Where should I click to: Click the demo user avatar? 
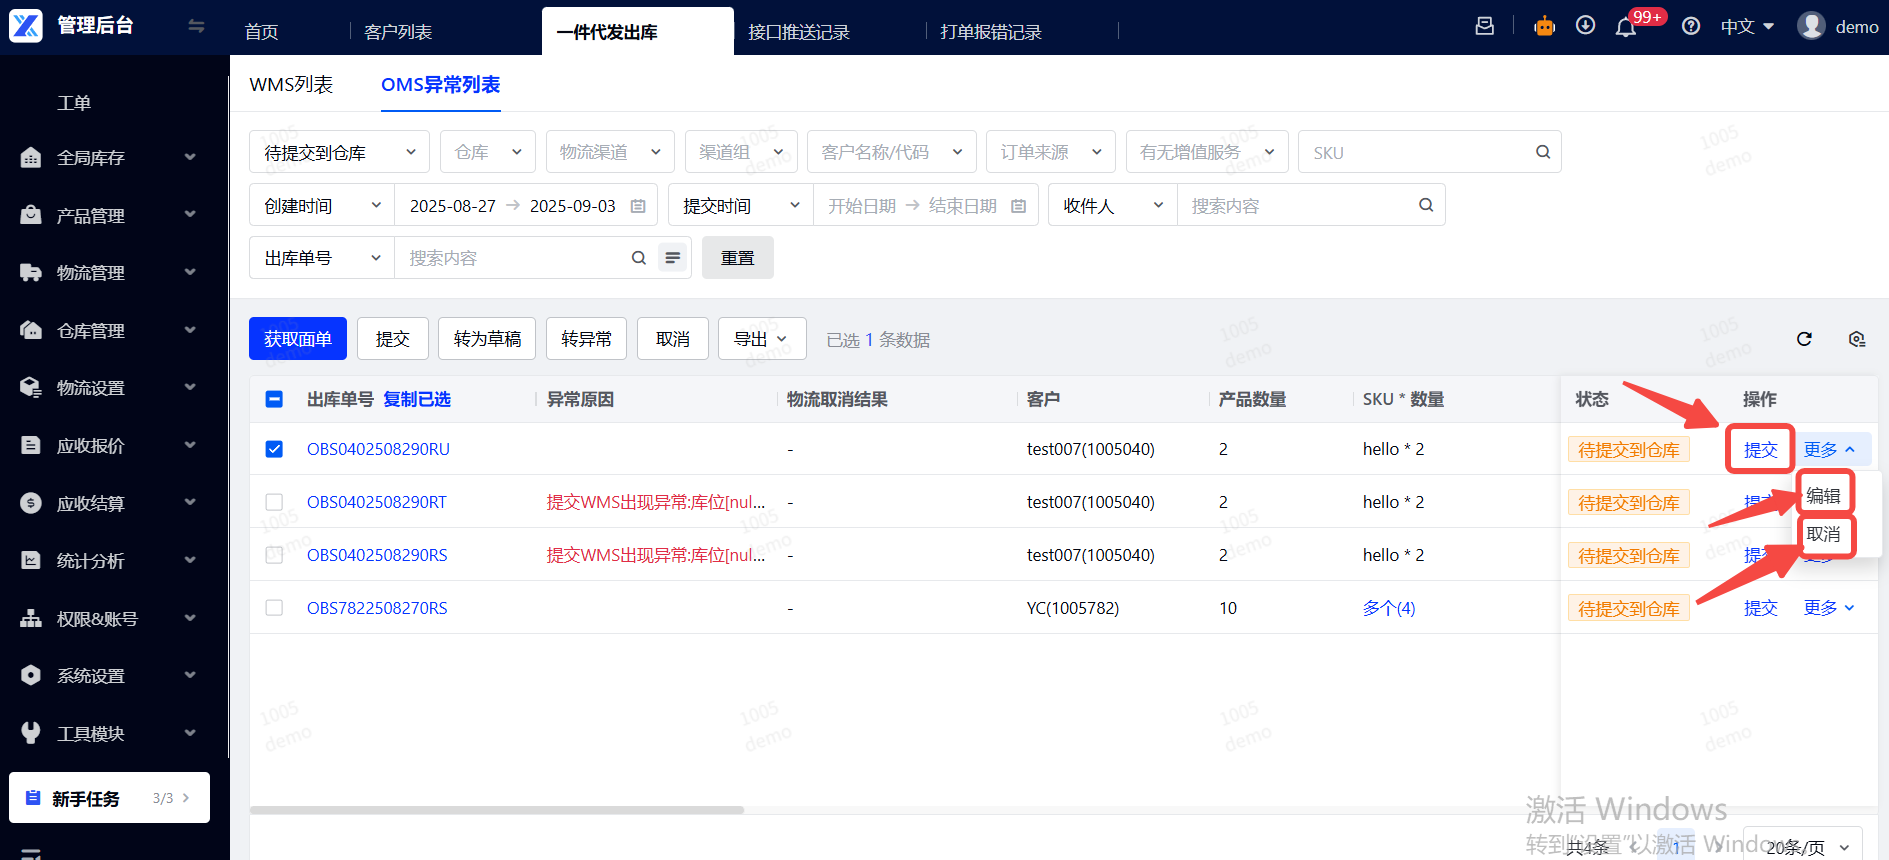(1811, 26)
